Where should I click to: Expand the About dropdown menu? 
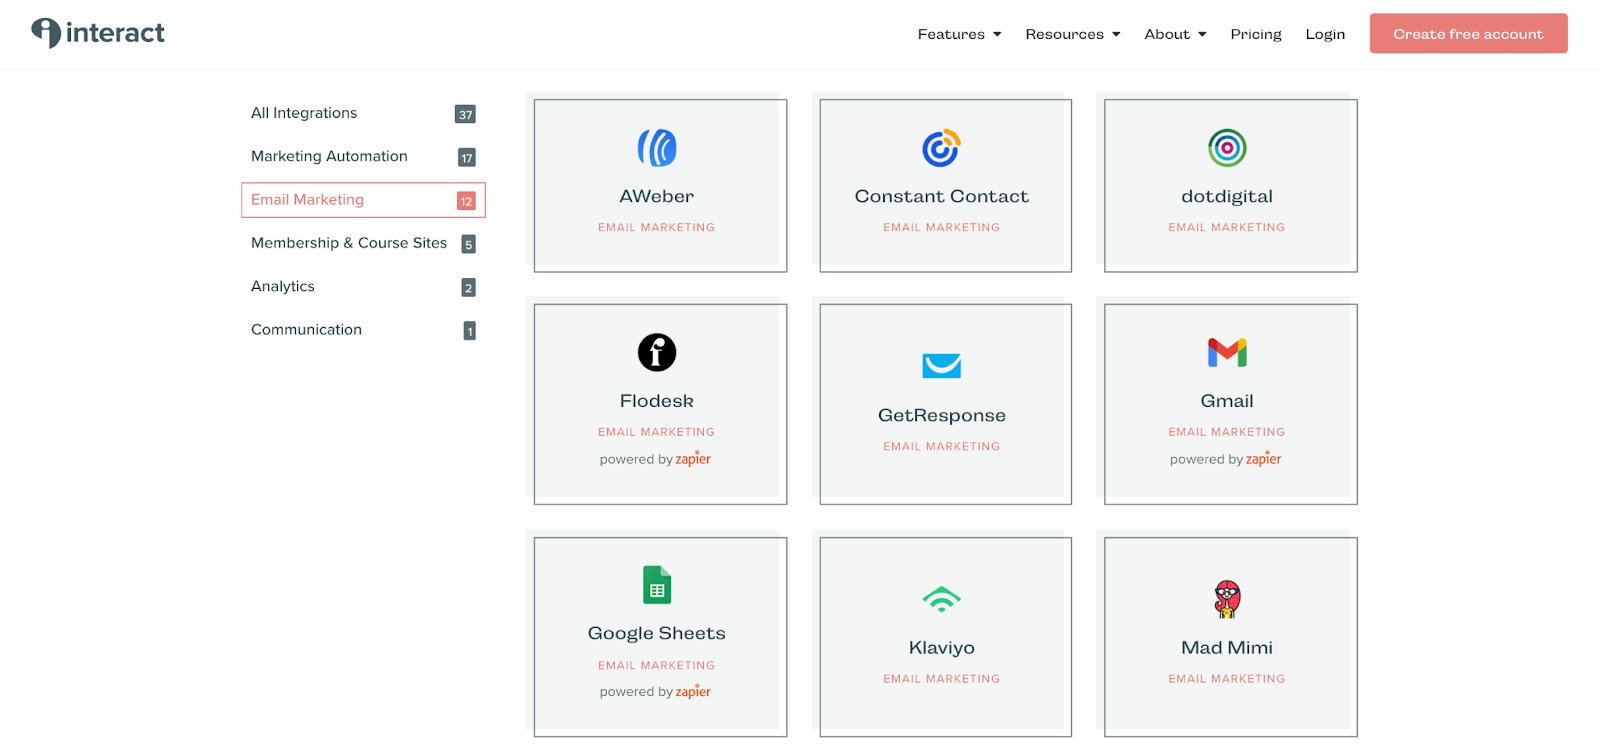click(x=1175, y=34)
